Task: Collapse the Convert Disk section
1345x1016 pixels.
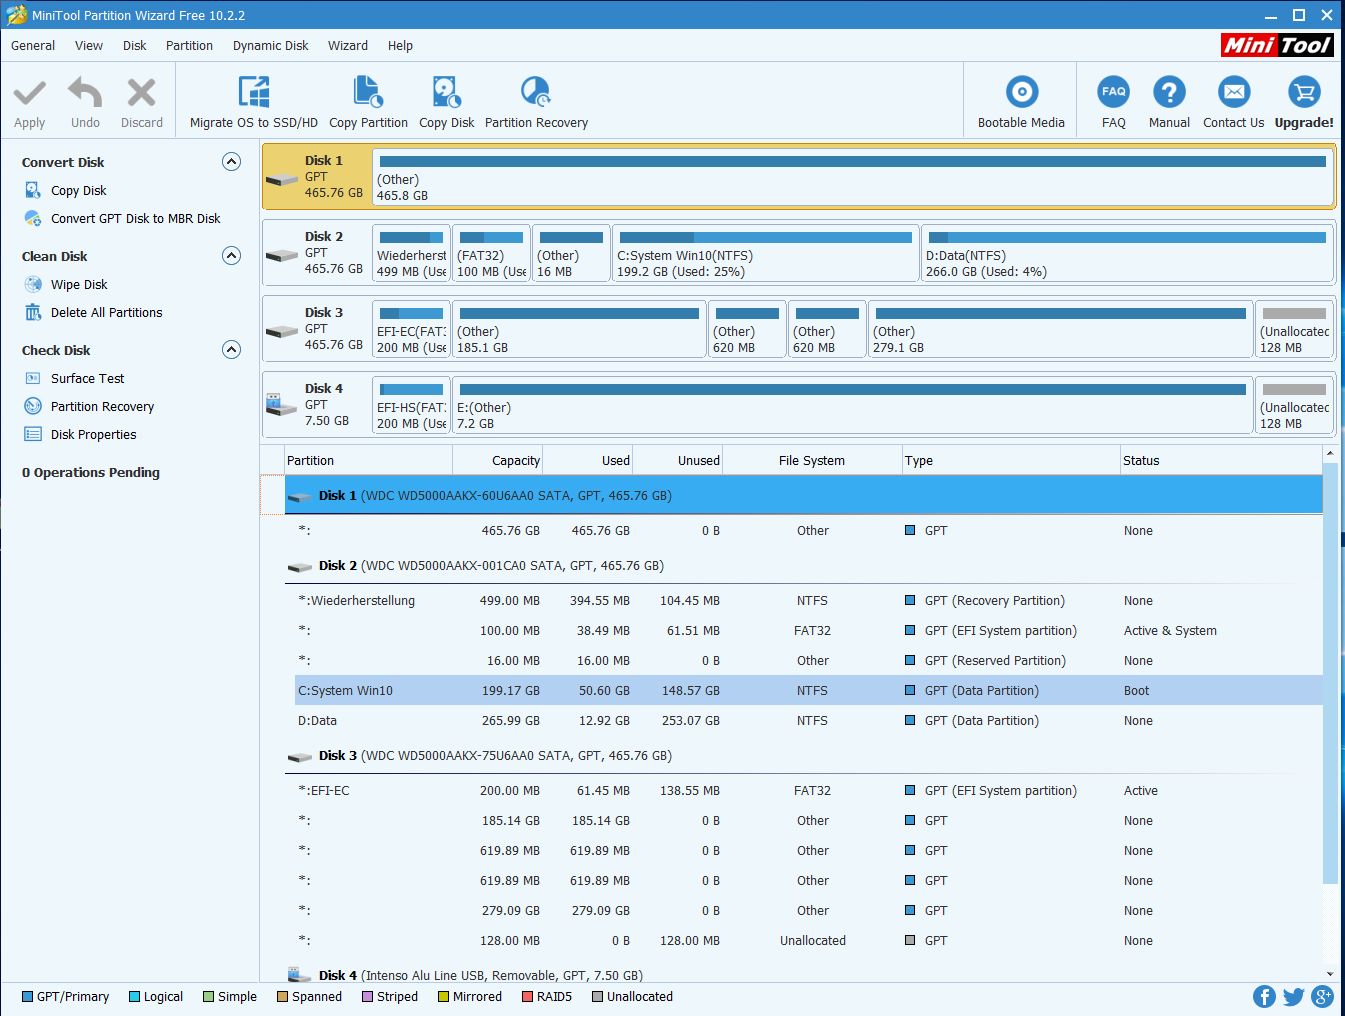Action: [231, 162]
